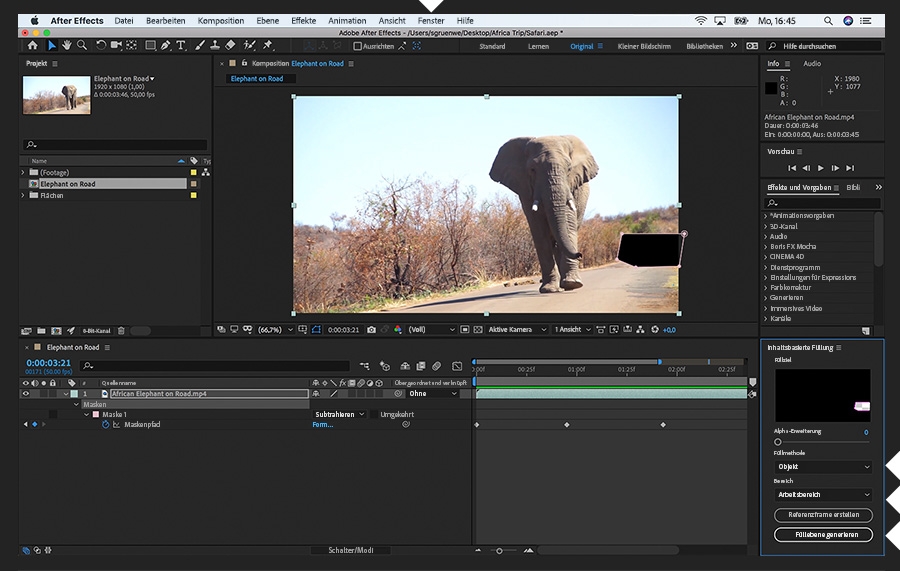Select the Clone Stamp tool
The width and height of the screenshot is (900, 571).
pos(214,45)
